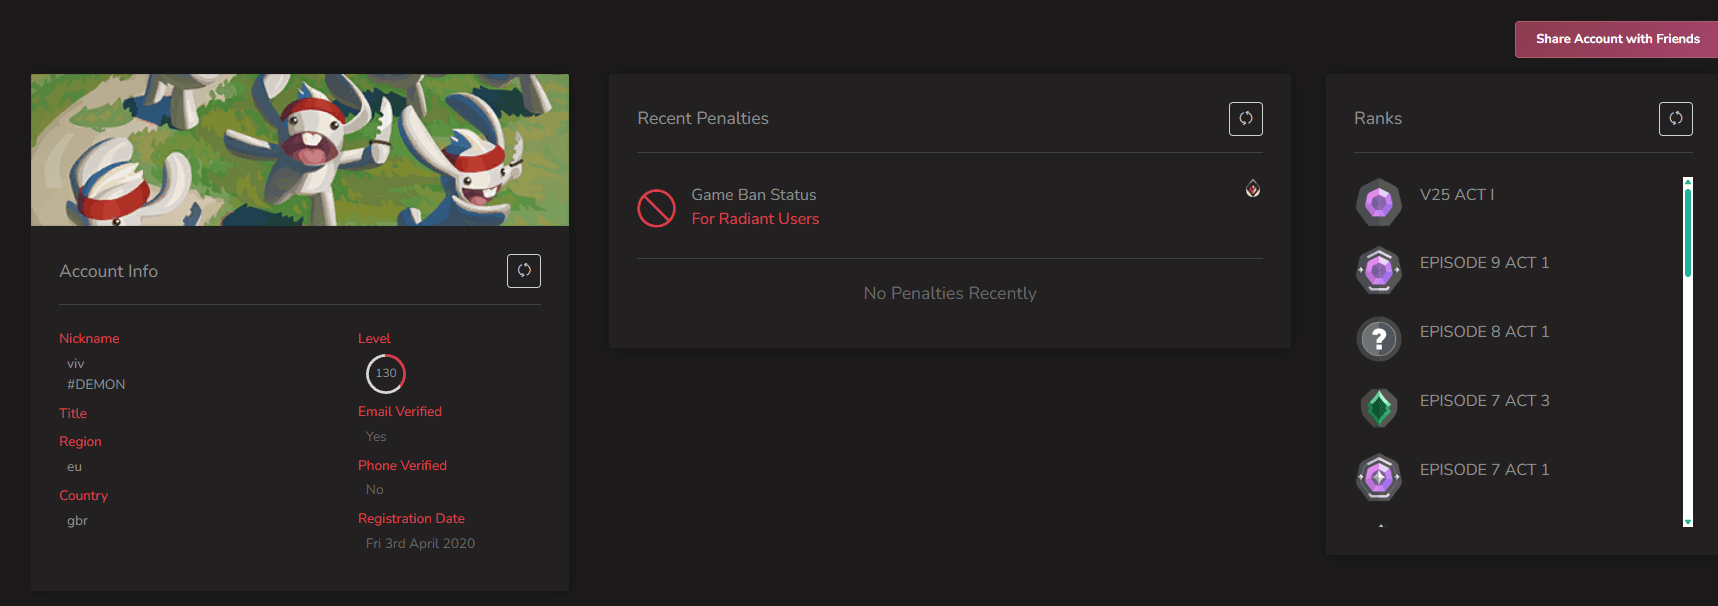Image resolution: width=1718 pixels, height=606 pixels.
Task: Click Share Account with Friends button
Action: pos(1617,39)
